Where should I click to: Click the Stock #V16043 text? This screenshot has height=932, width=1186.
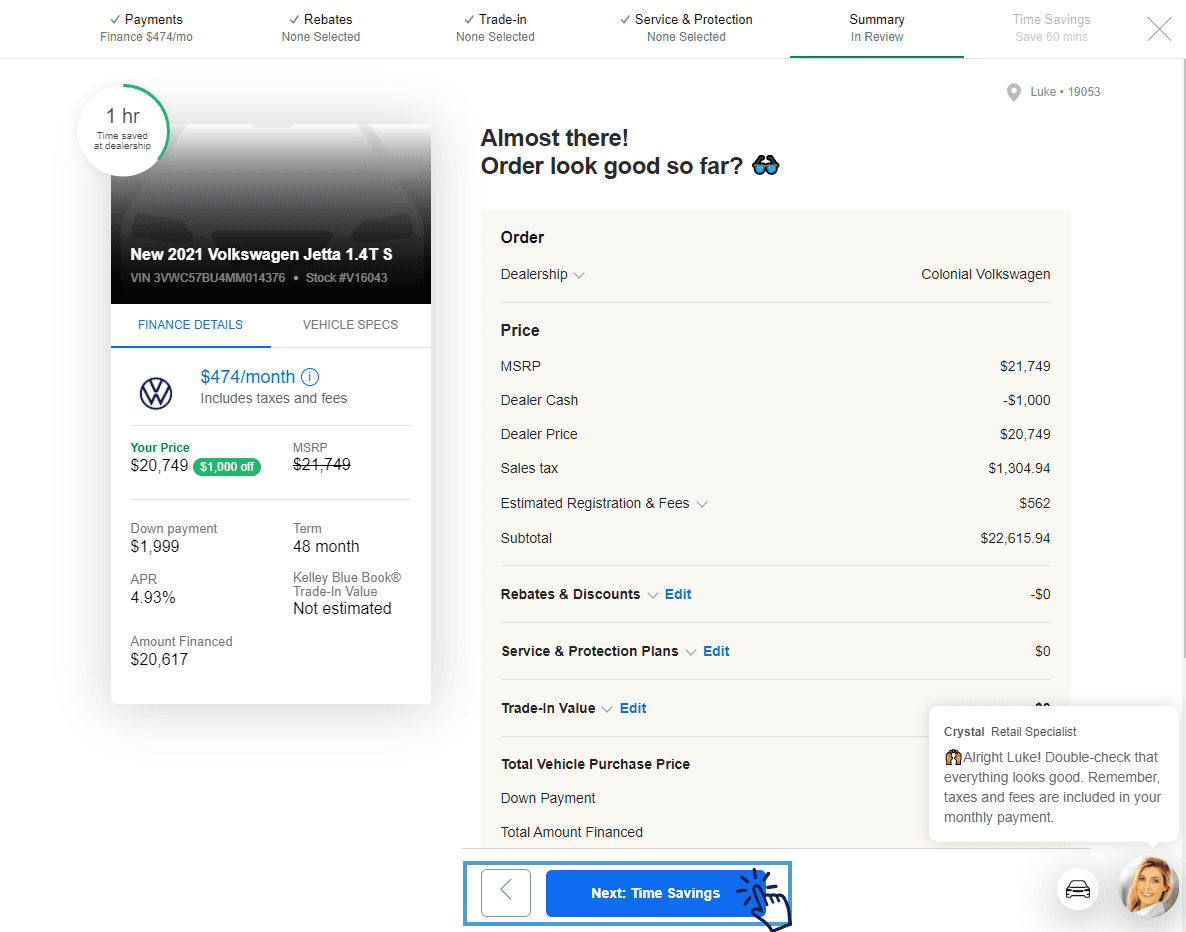click(x=346, y=278)
